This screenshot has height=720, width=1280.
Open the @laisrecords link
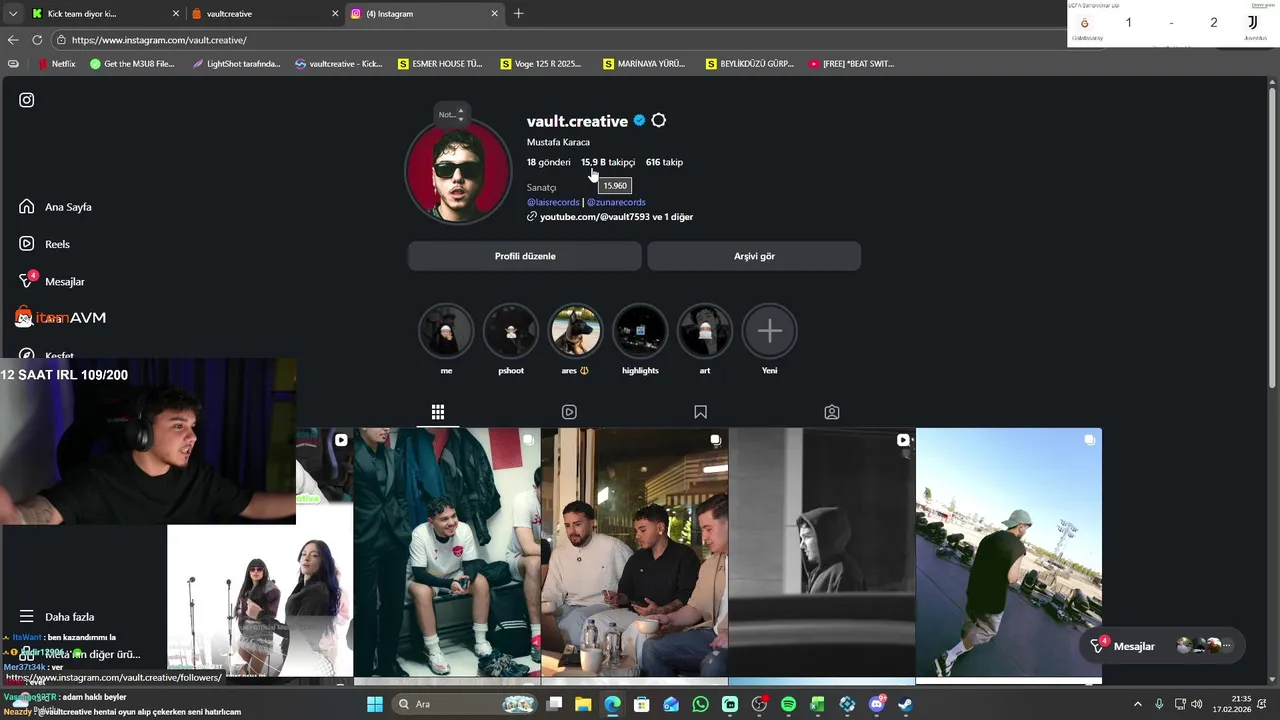point(553,202)
